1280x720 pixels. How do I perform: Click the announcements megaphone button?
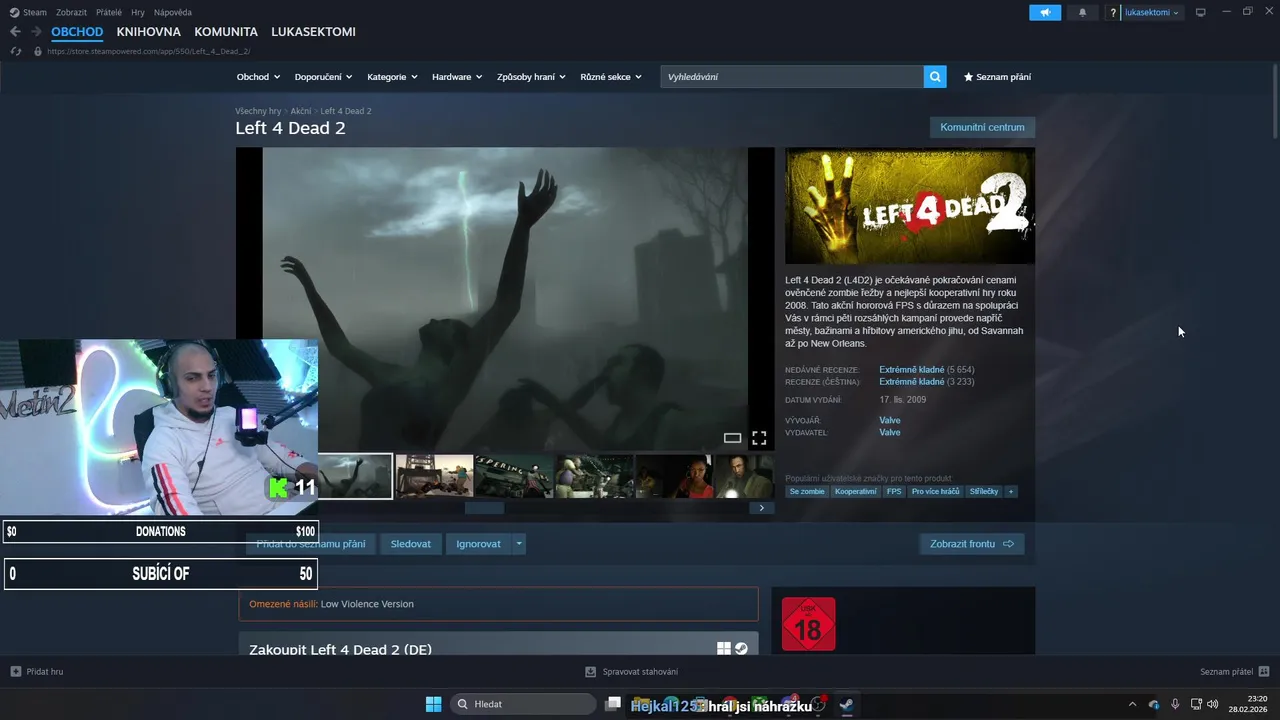pos(1045,13)
